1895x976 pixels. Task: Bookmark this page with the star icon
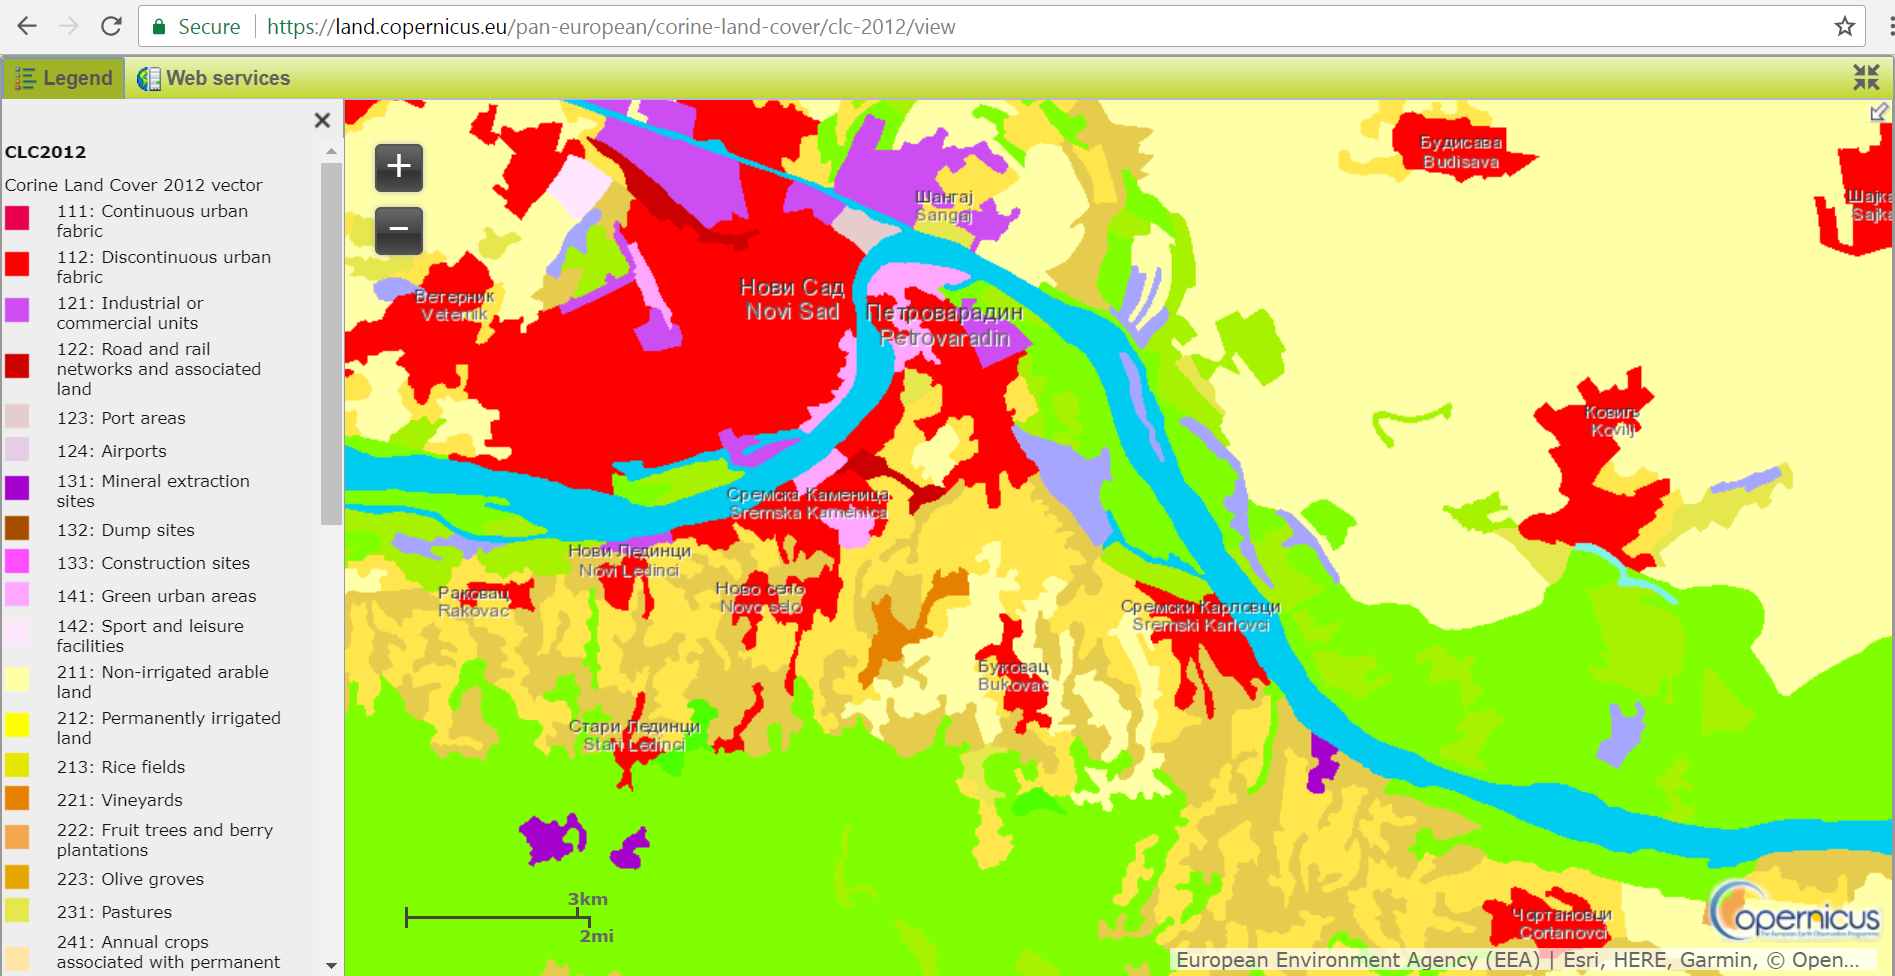tap(1845, 26)
